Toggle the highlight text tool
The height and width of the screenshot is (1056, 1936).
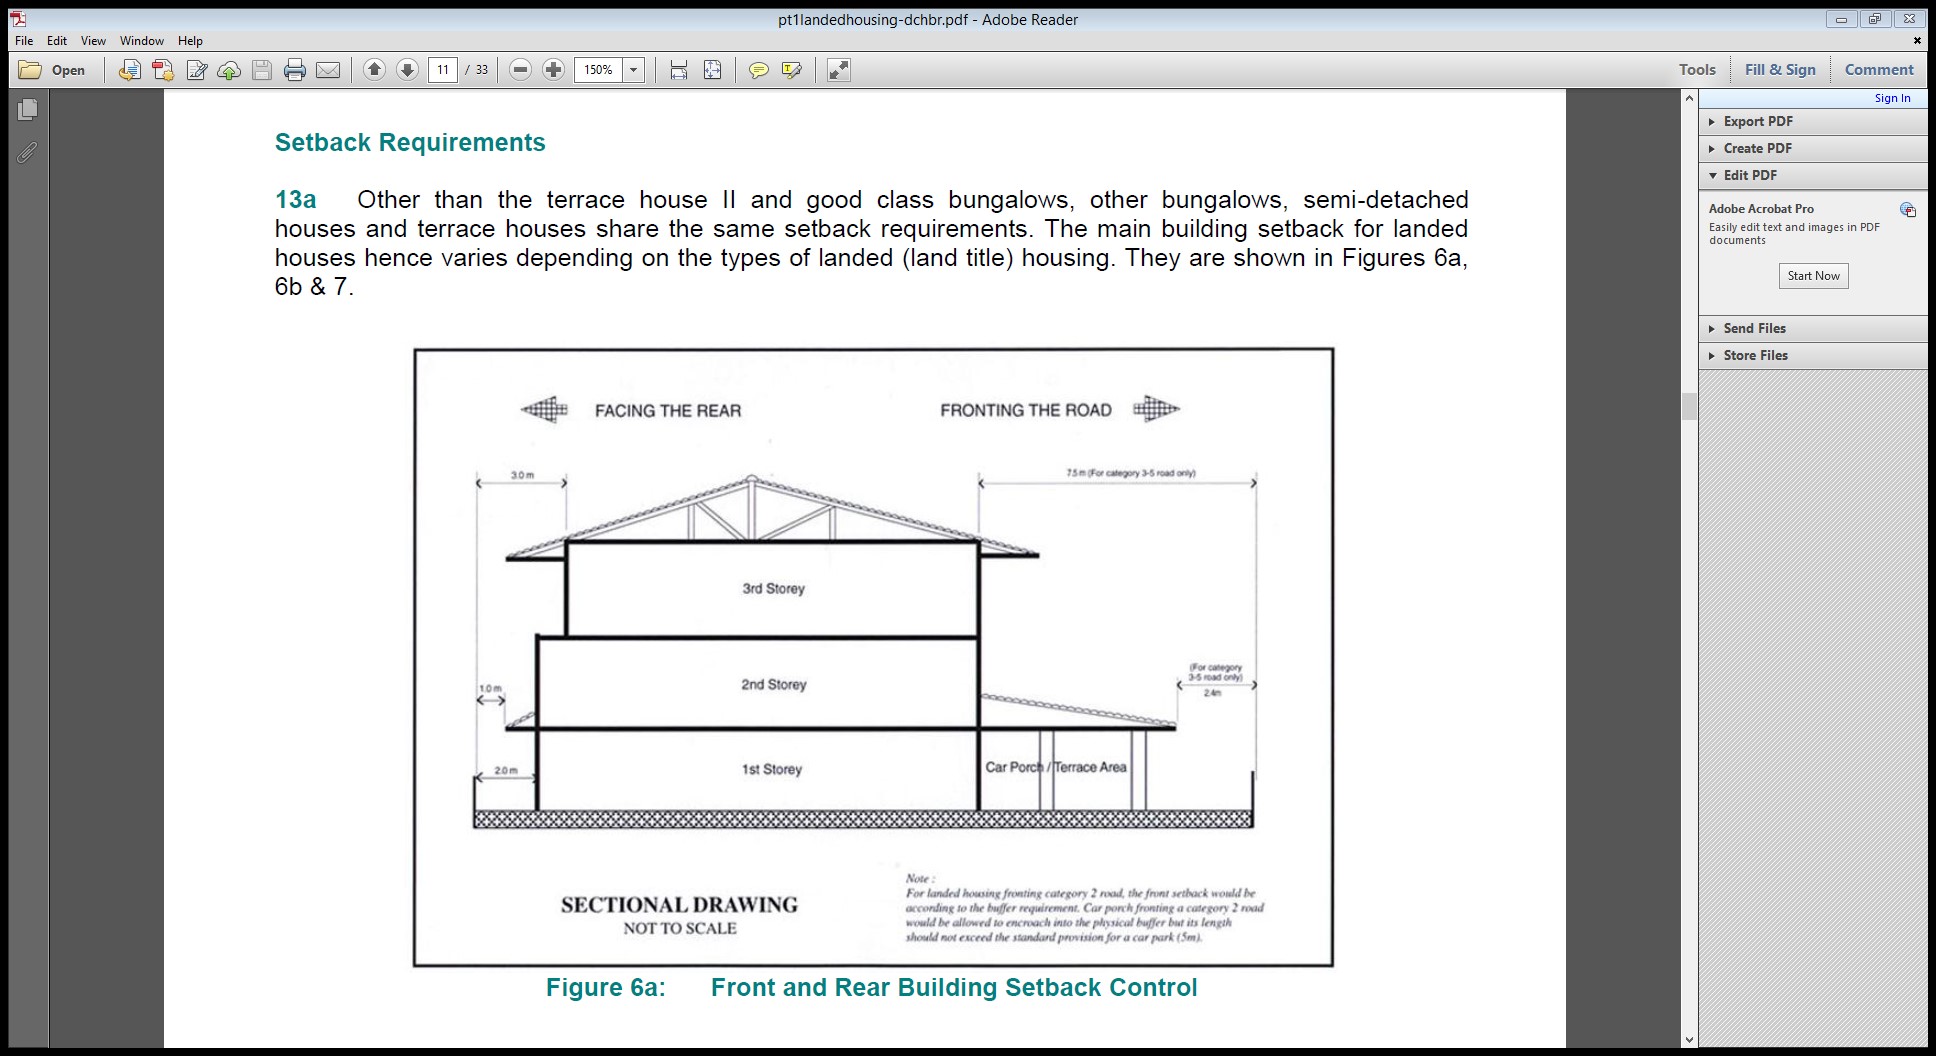[791, 70]
